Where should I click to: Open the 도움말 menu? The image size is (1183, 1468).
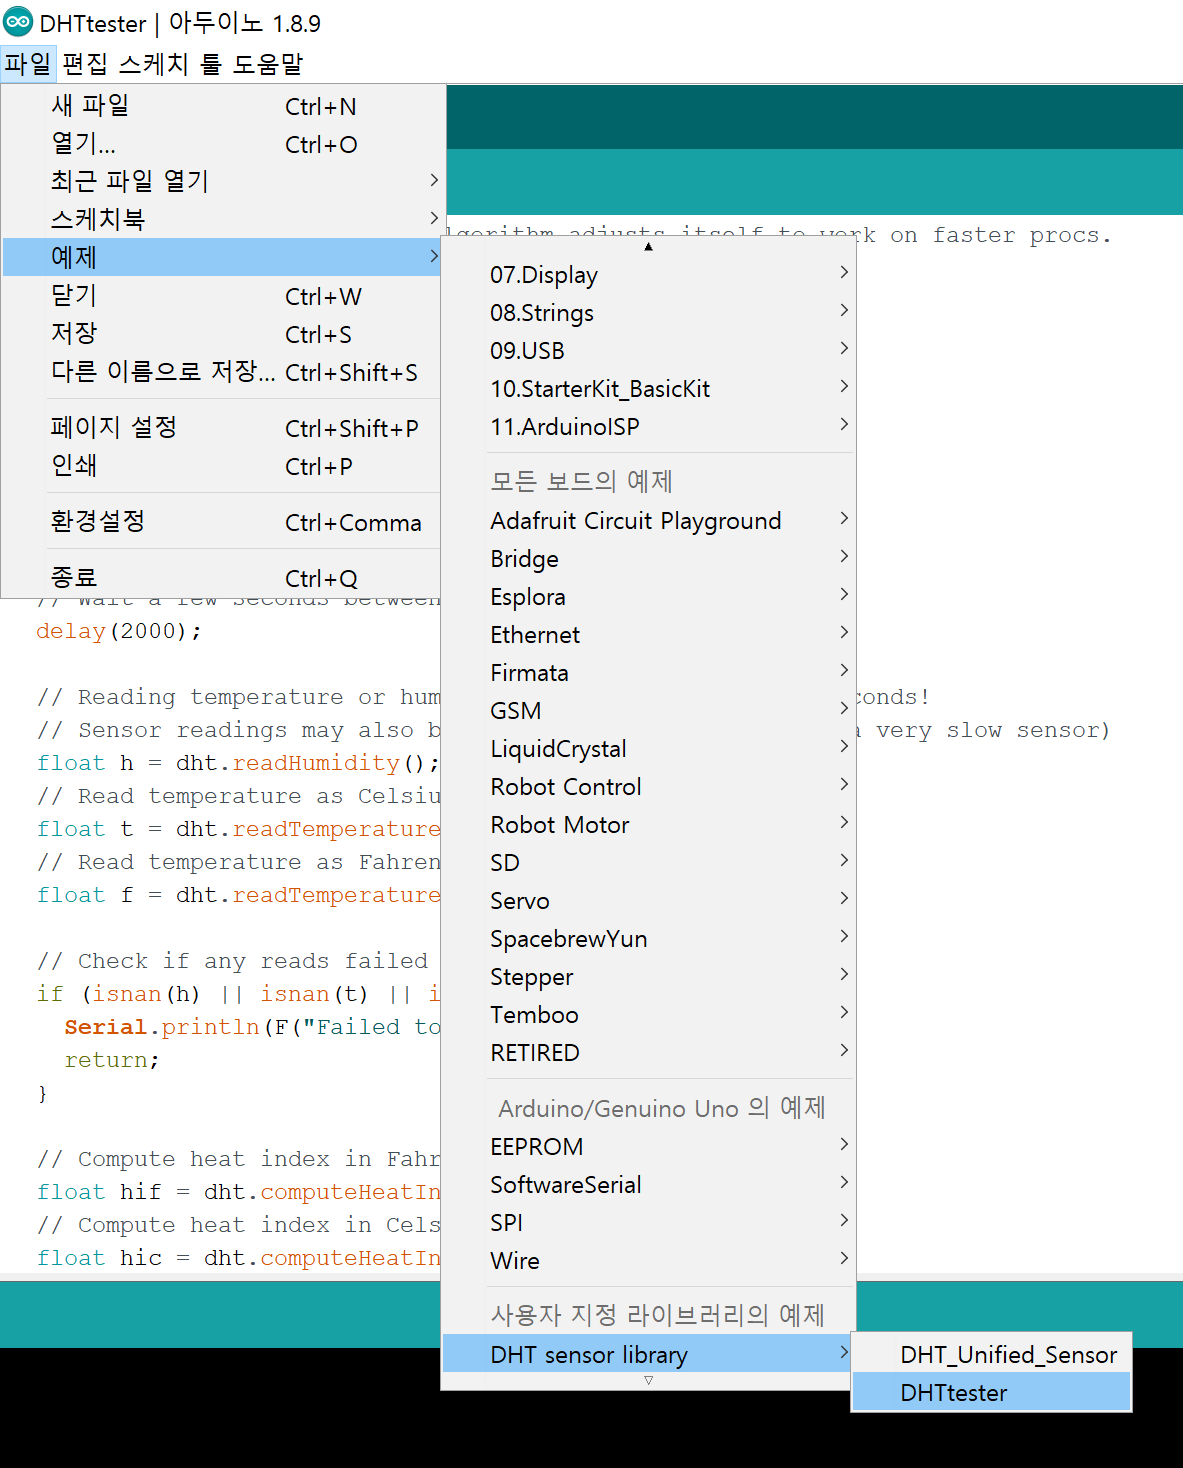coord(268,64)
